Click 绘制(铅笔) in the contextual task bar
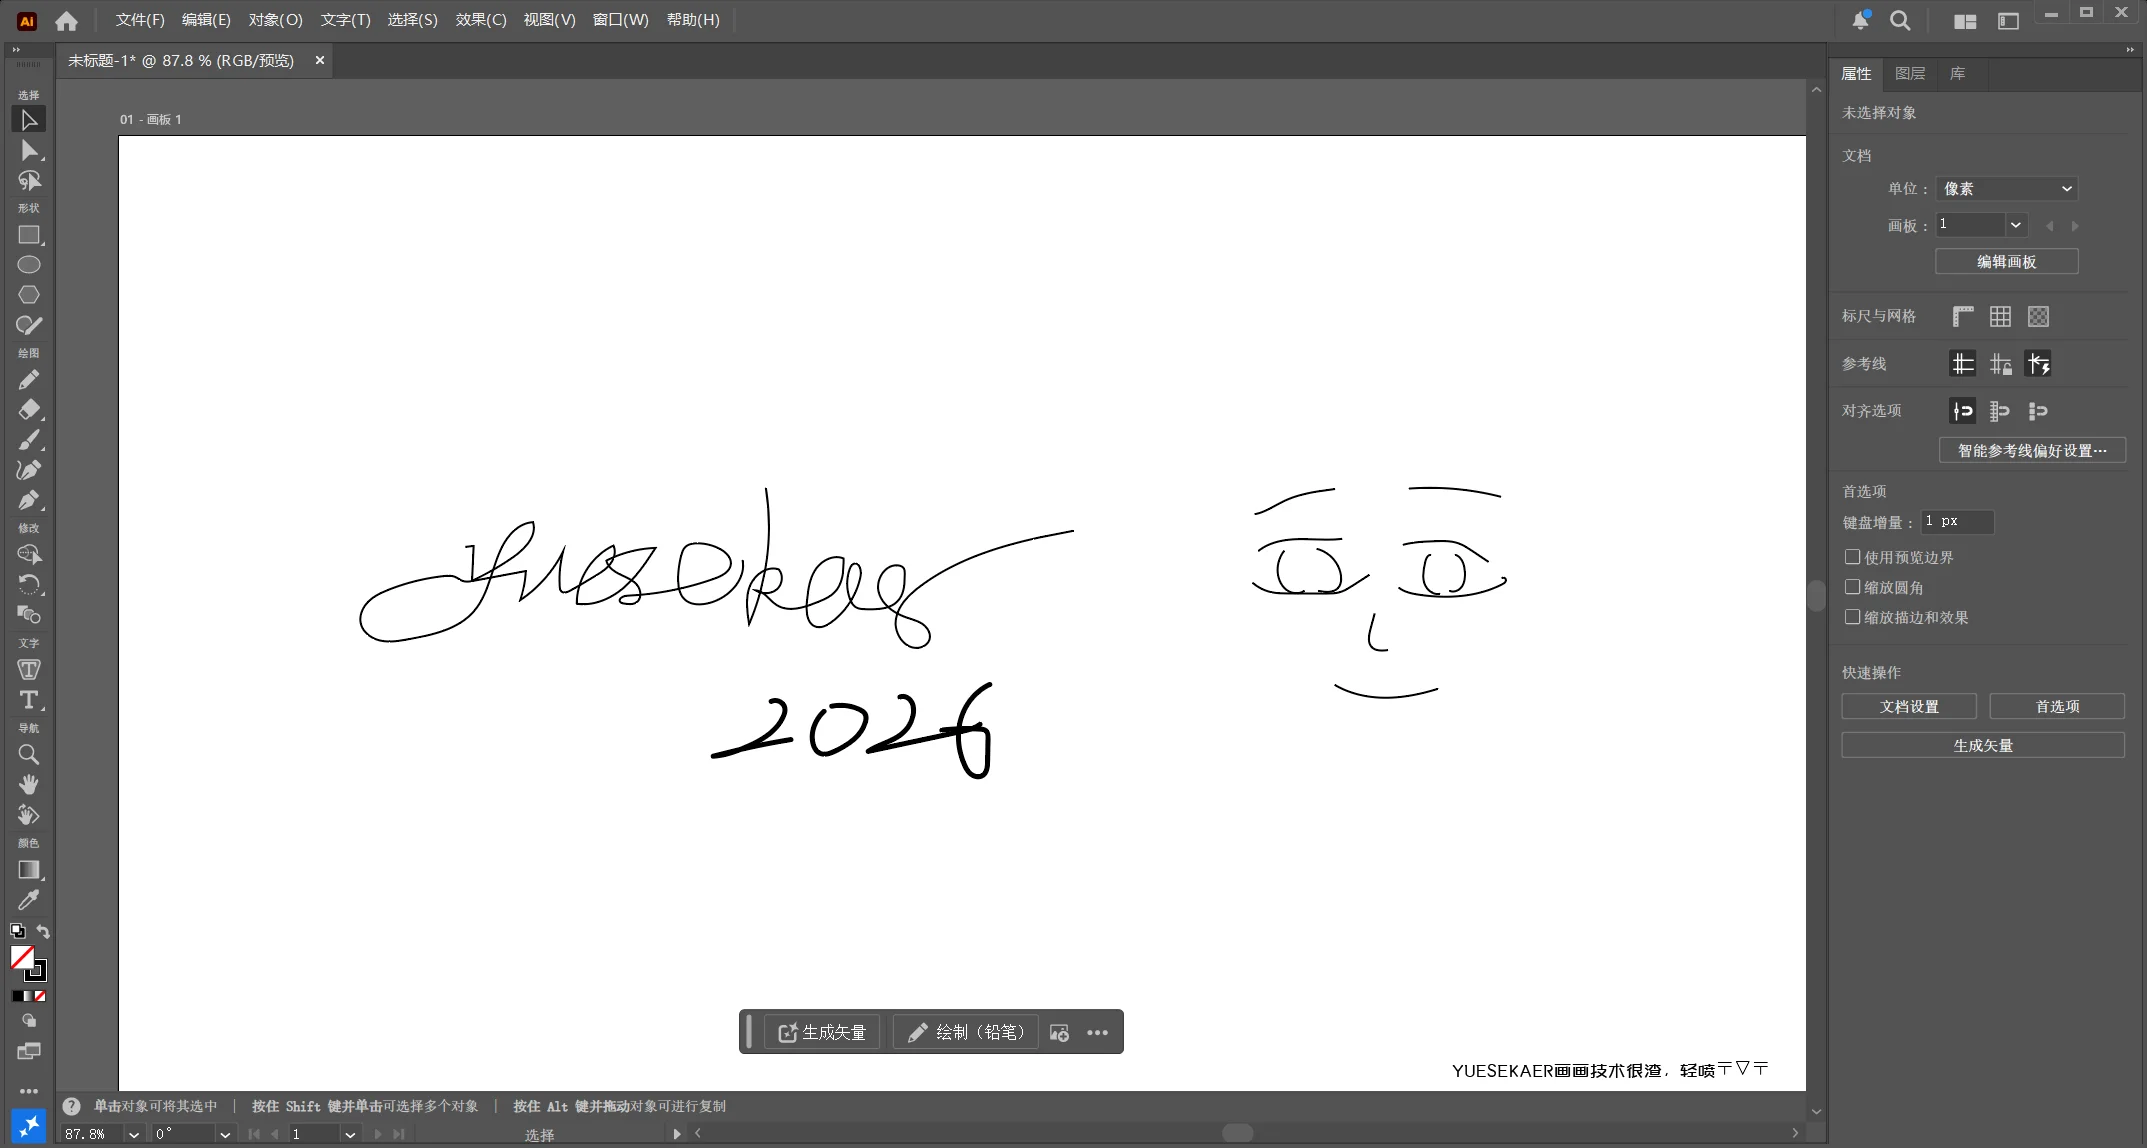The image size is (2147, 1148). tap(966, 1033)
